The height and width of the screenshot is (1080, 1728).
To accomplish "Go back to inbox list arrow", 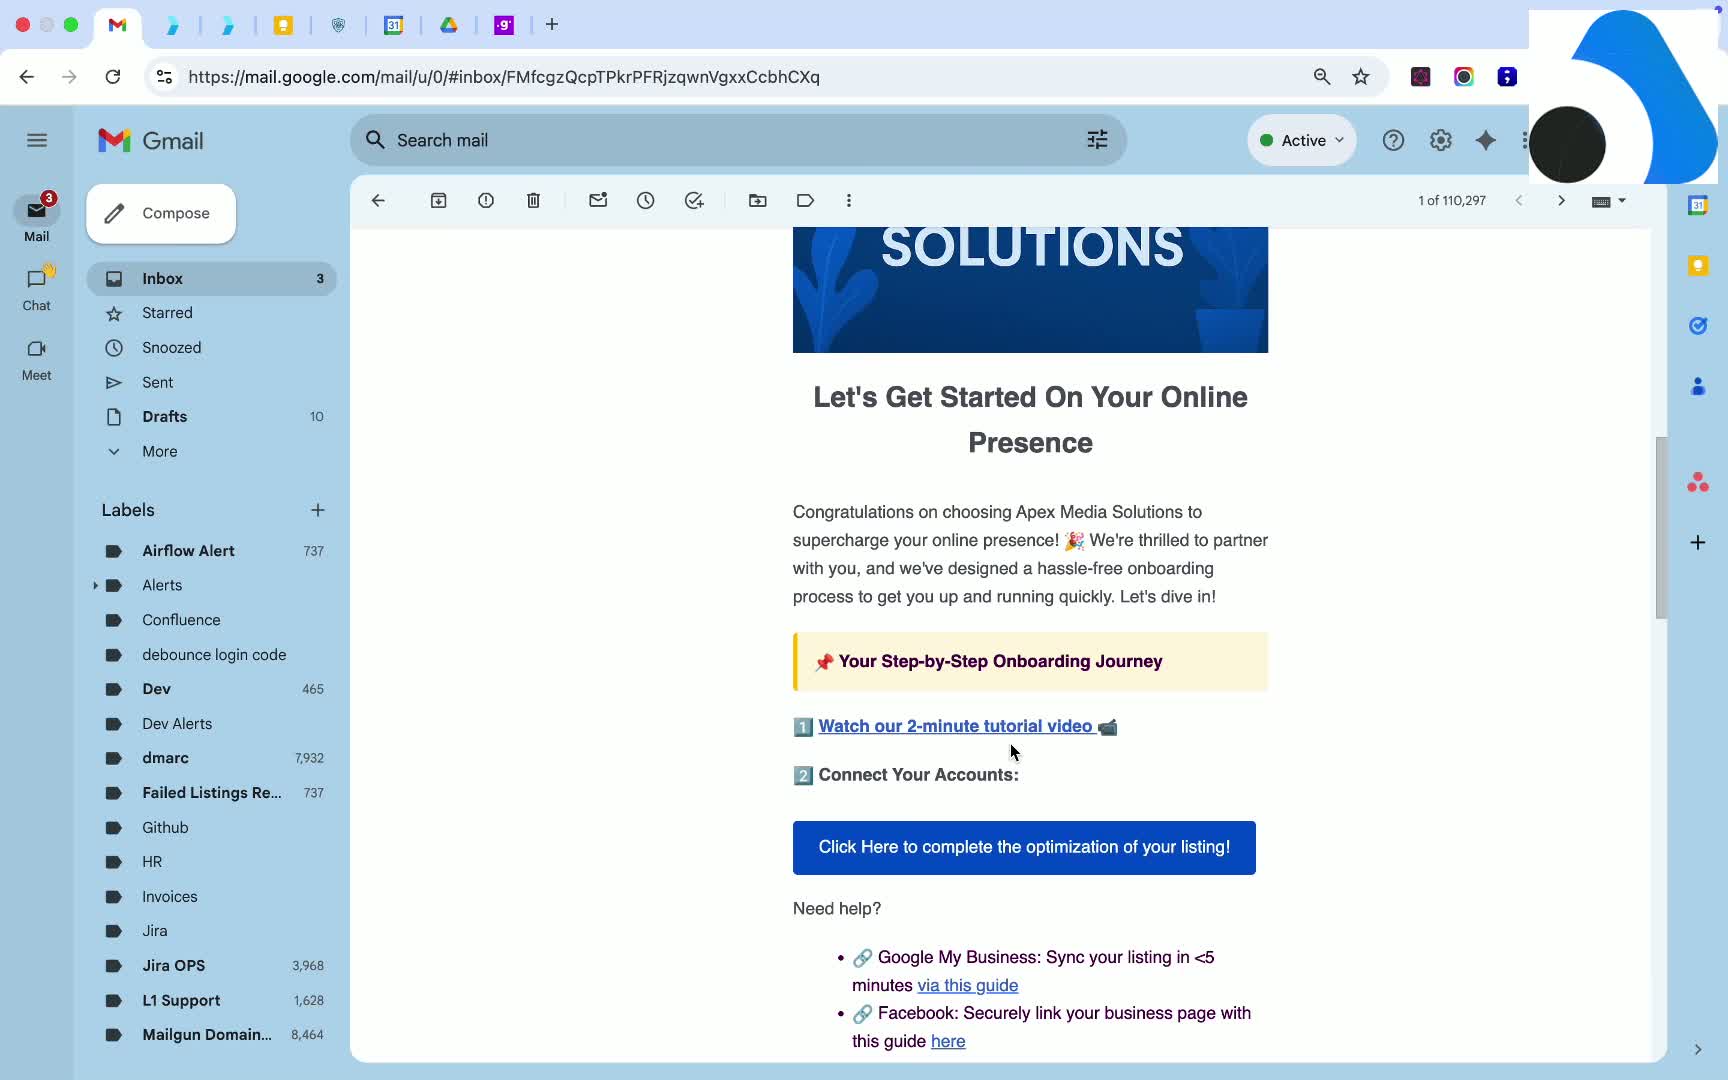I will click(378, 201).
